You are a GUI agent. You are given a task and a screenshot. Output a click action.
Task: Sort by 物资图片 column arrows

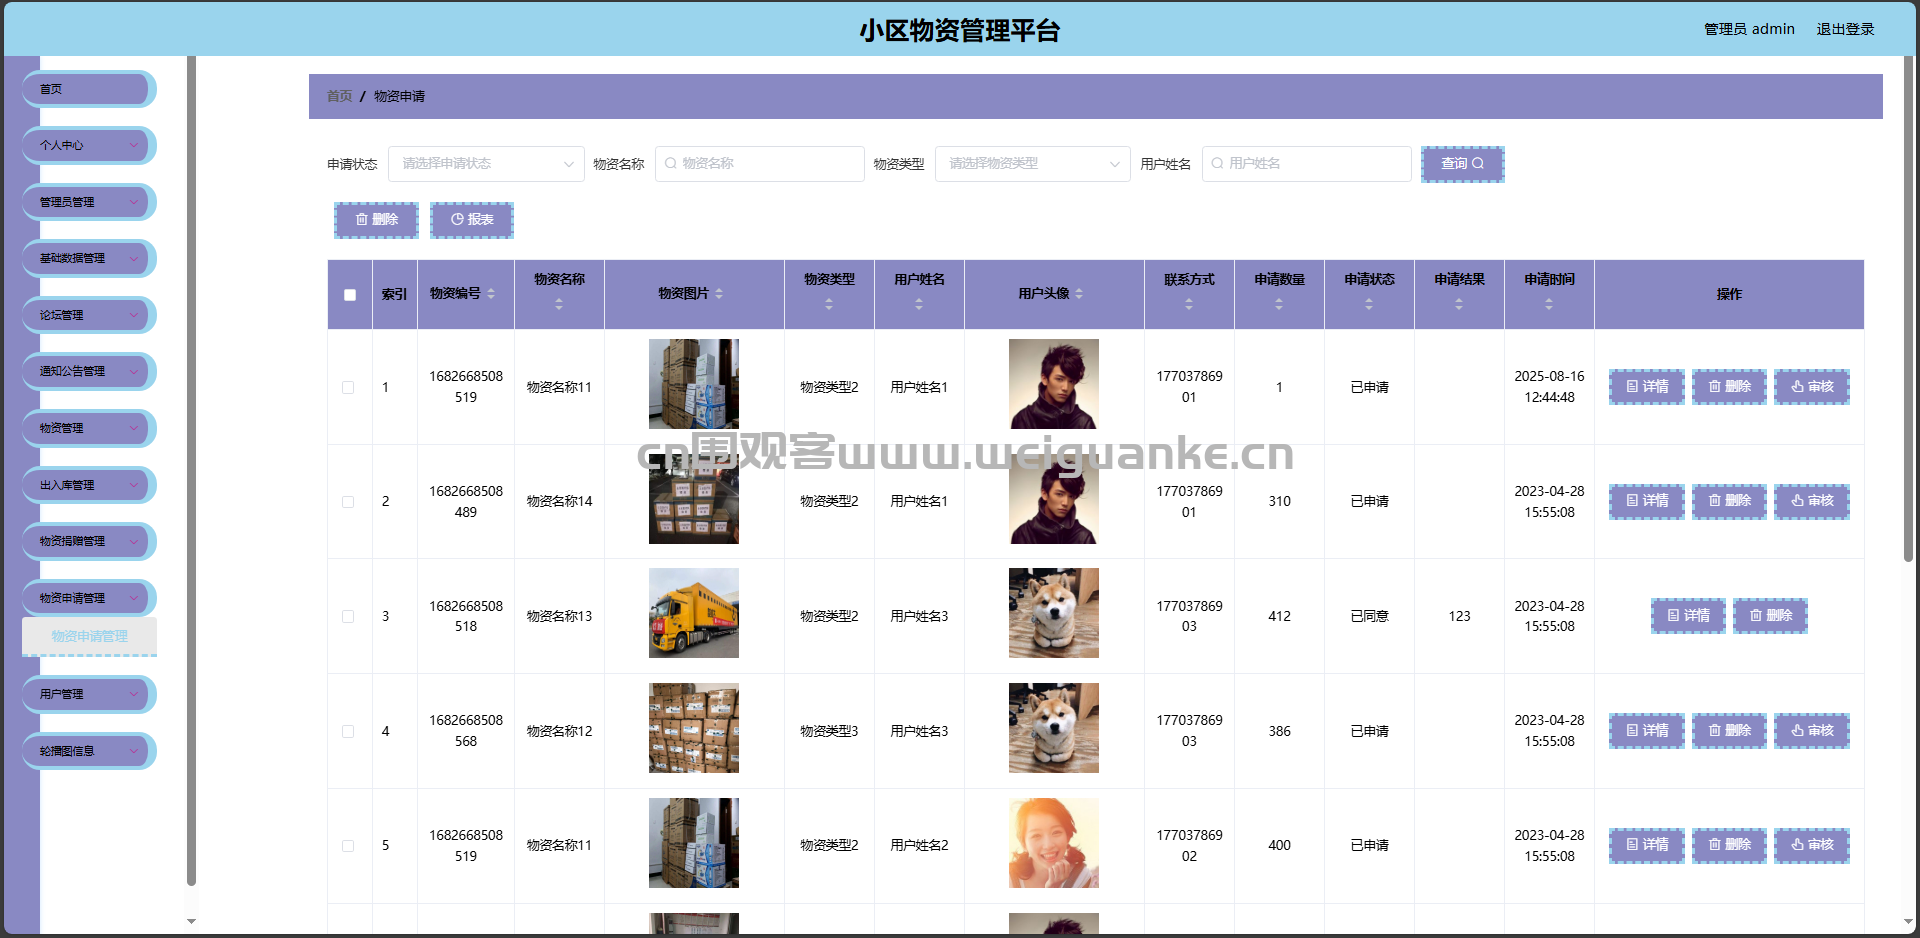719,294
